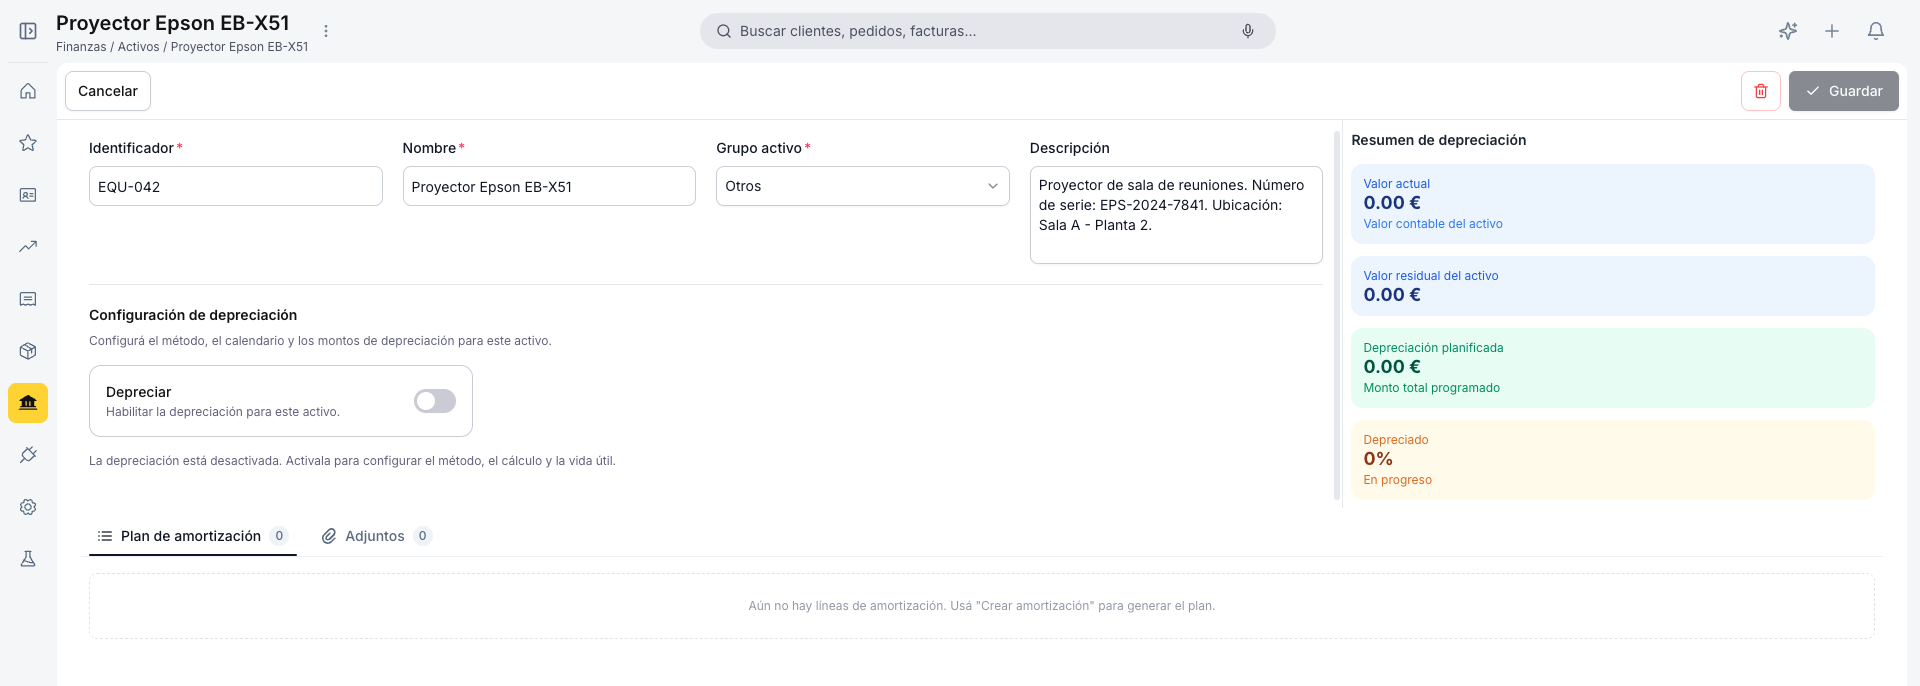Click 'Proyector Epson EB-X51' breadcrumb text

click(240, 47)
